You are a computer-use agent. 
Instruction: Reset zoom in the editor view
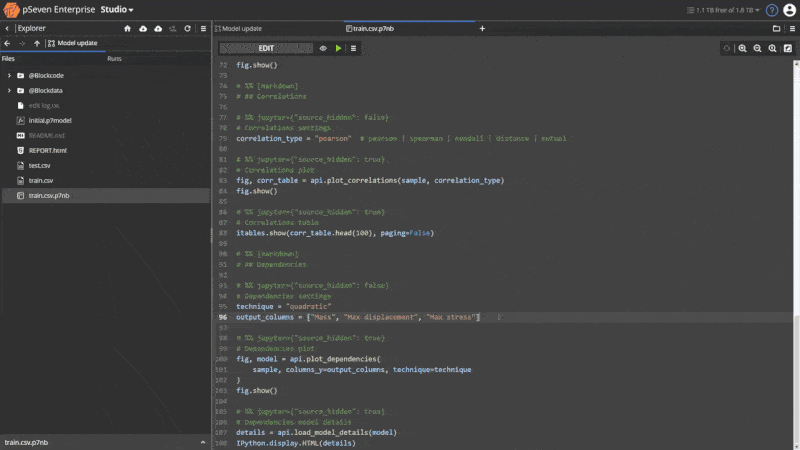[772, 48]
